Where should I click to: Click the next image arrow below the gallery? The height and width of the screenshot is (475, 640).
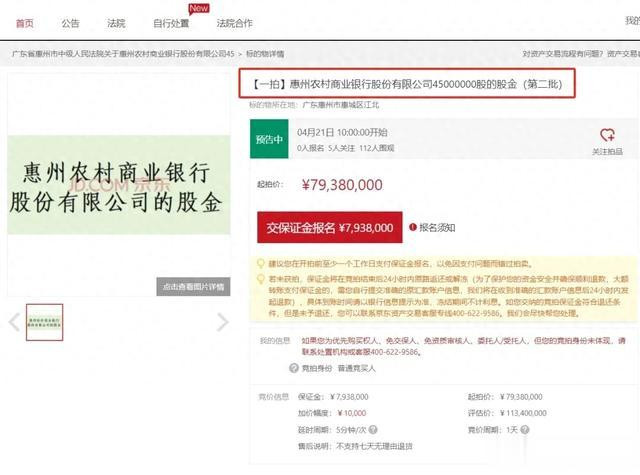222,322
